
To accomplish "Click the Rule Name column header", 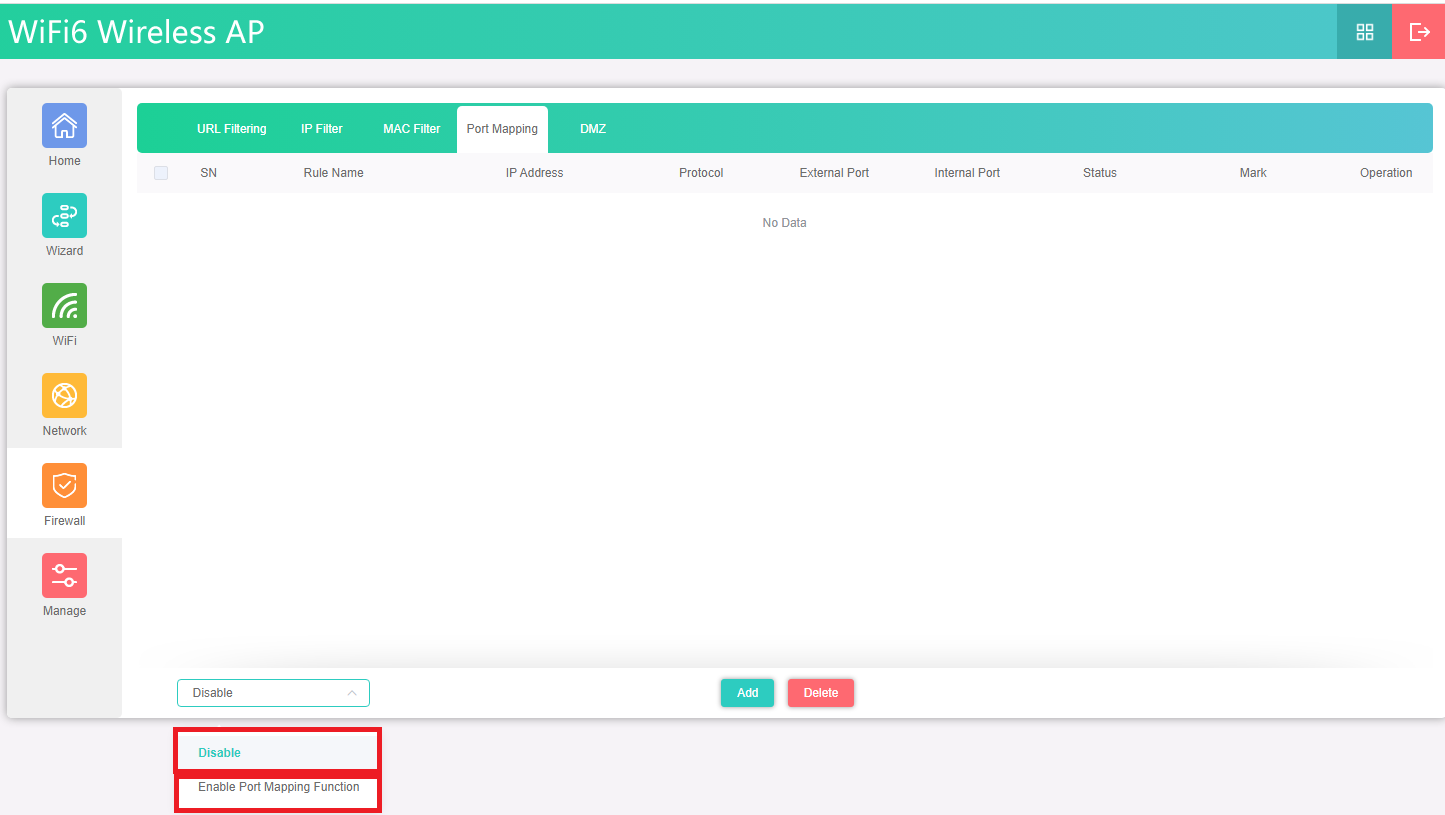I will click(333, 173).
